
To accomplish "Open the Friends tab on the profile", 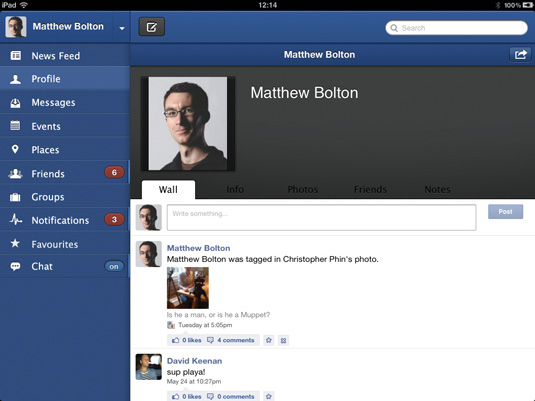I will pos(370,189).
